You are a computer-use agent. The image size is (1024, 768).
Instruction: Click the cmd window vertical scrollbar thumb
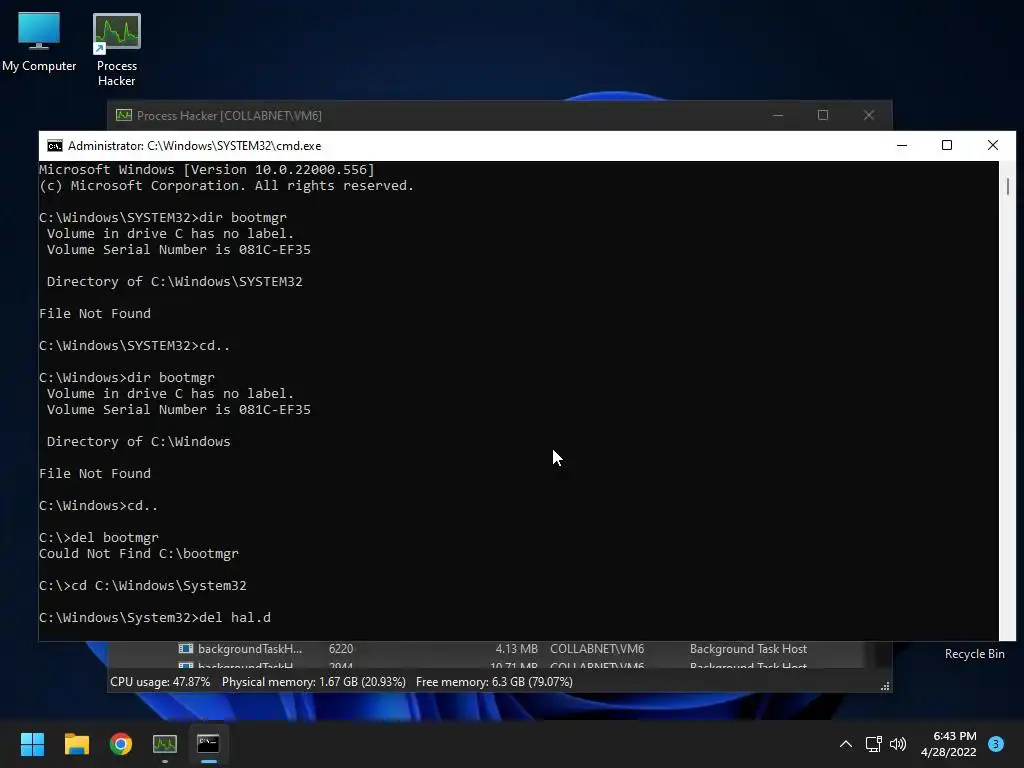1008,186
